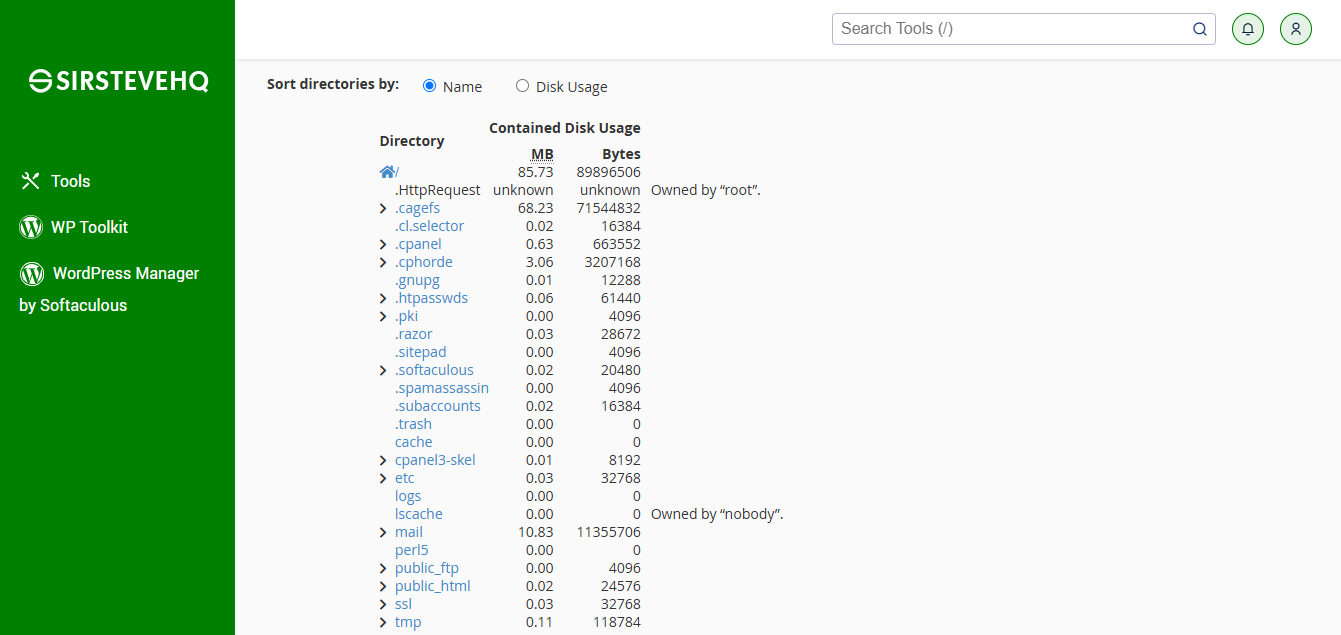The image size is (1341, 635).
Task: Open the .subaccounts directory link
Action: pyautogui.click(x=438, y=406)
